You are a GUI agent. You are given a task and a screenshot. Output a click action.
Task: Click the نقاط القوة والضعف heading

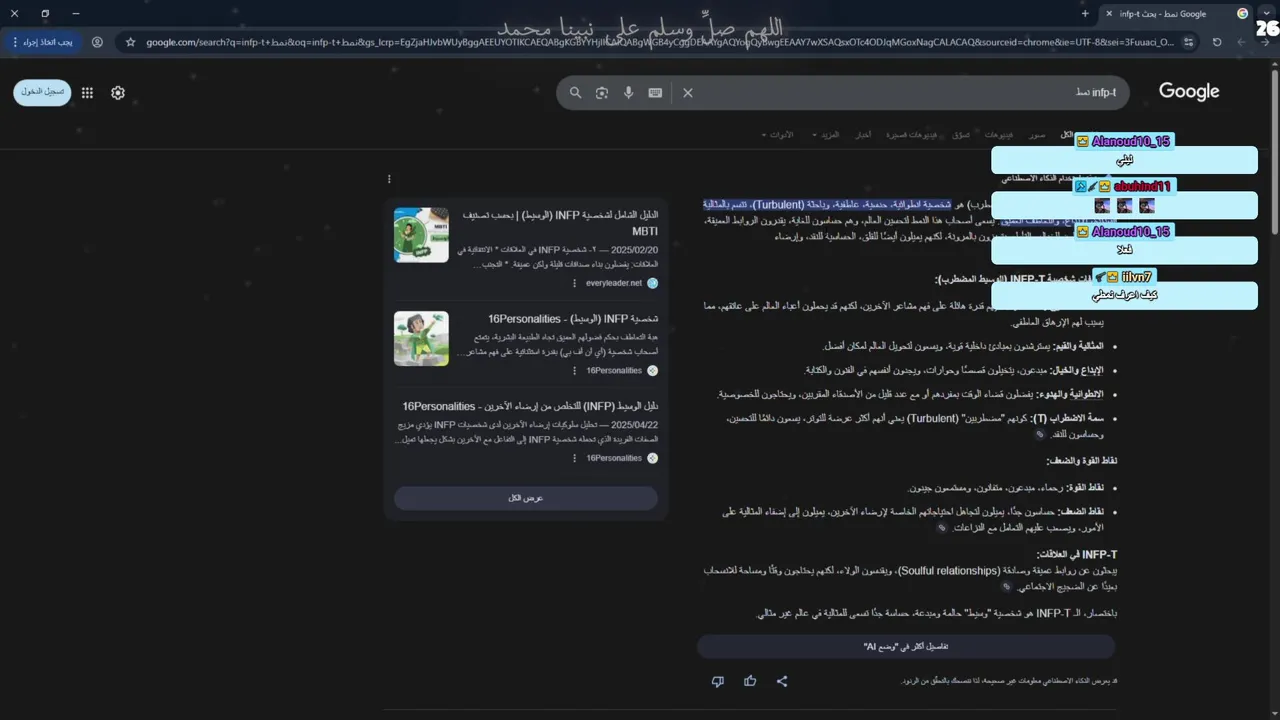click(1082, 461)
